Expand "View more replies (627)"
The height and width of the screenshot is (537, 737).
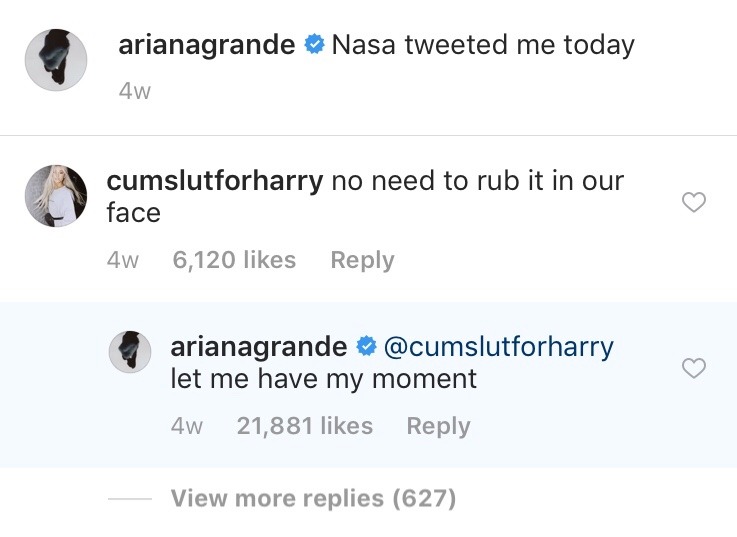click(313, 498)
